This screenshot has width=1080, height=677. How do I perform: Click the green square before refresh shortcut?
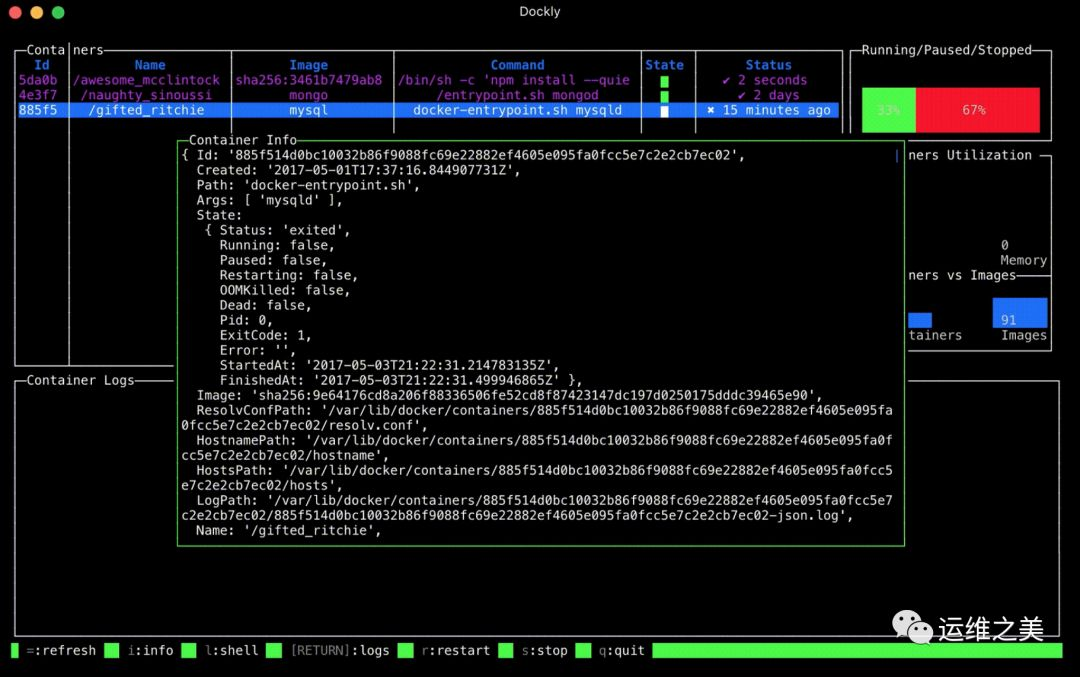[15, 650]
